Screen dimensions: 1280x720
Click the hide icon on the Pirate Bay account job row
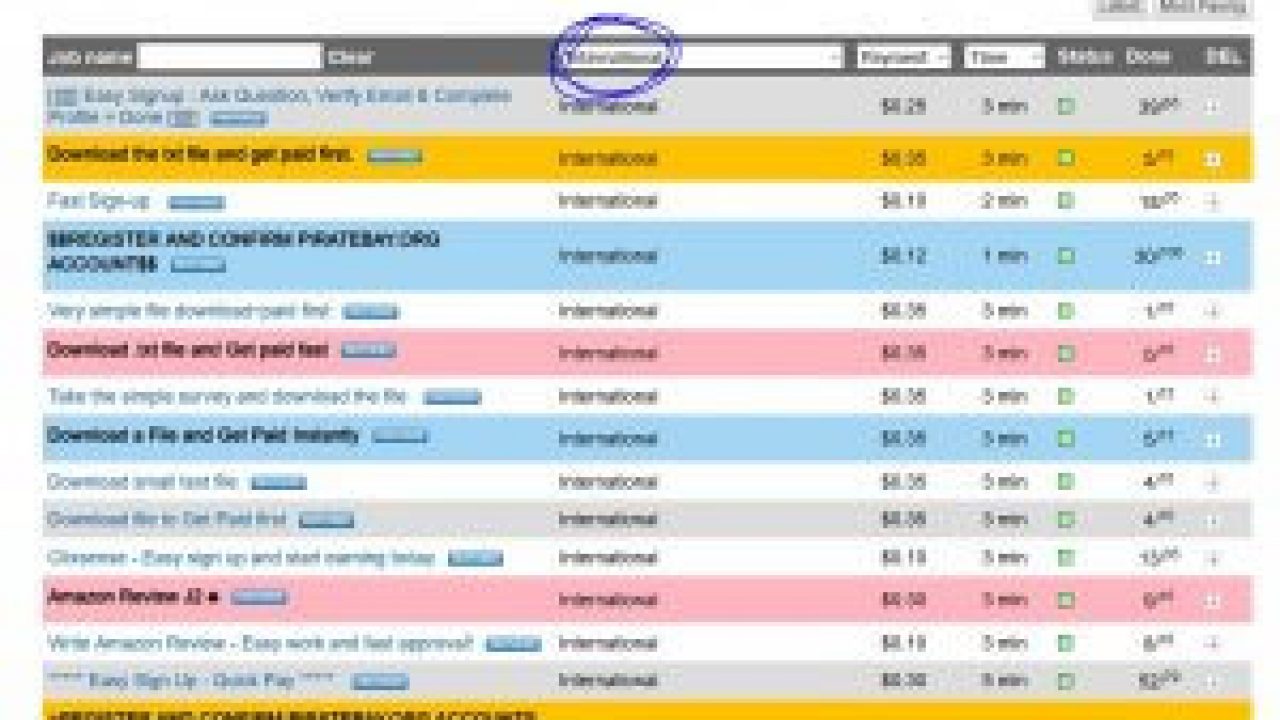point(1213,257)
